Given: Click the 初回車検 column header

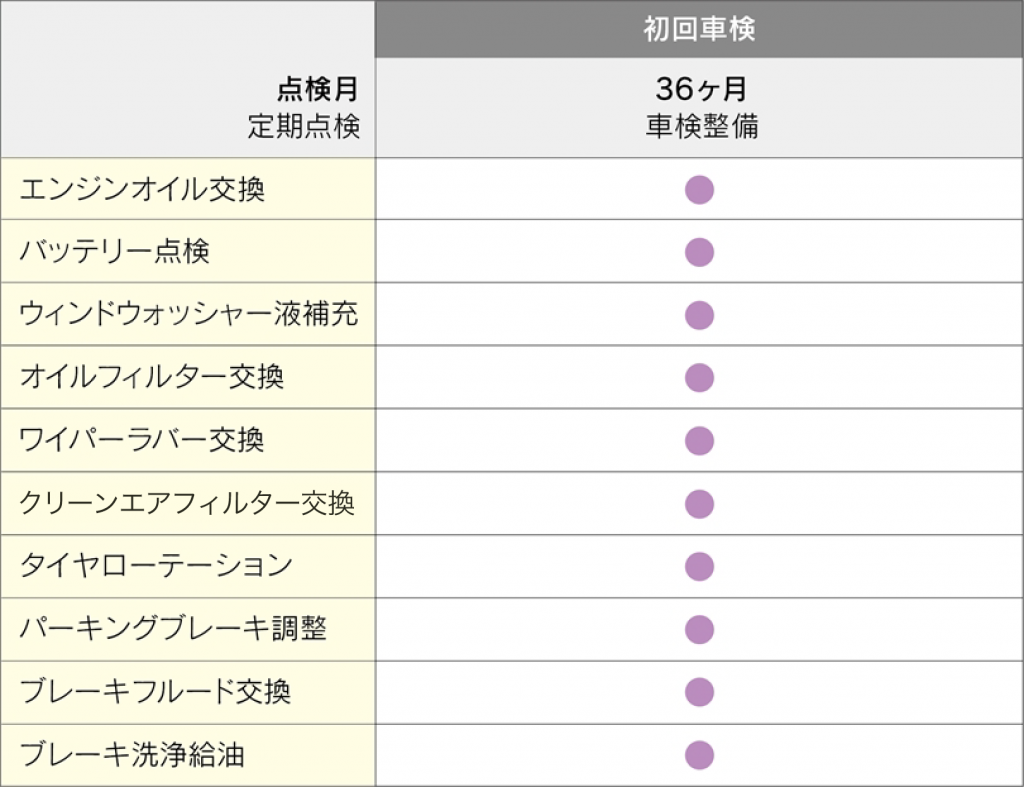Looking at the screenshot, I should point(699,29).
